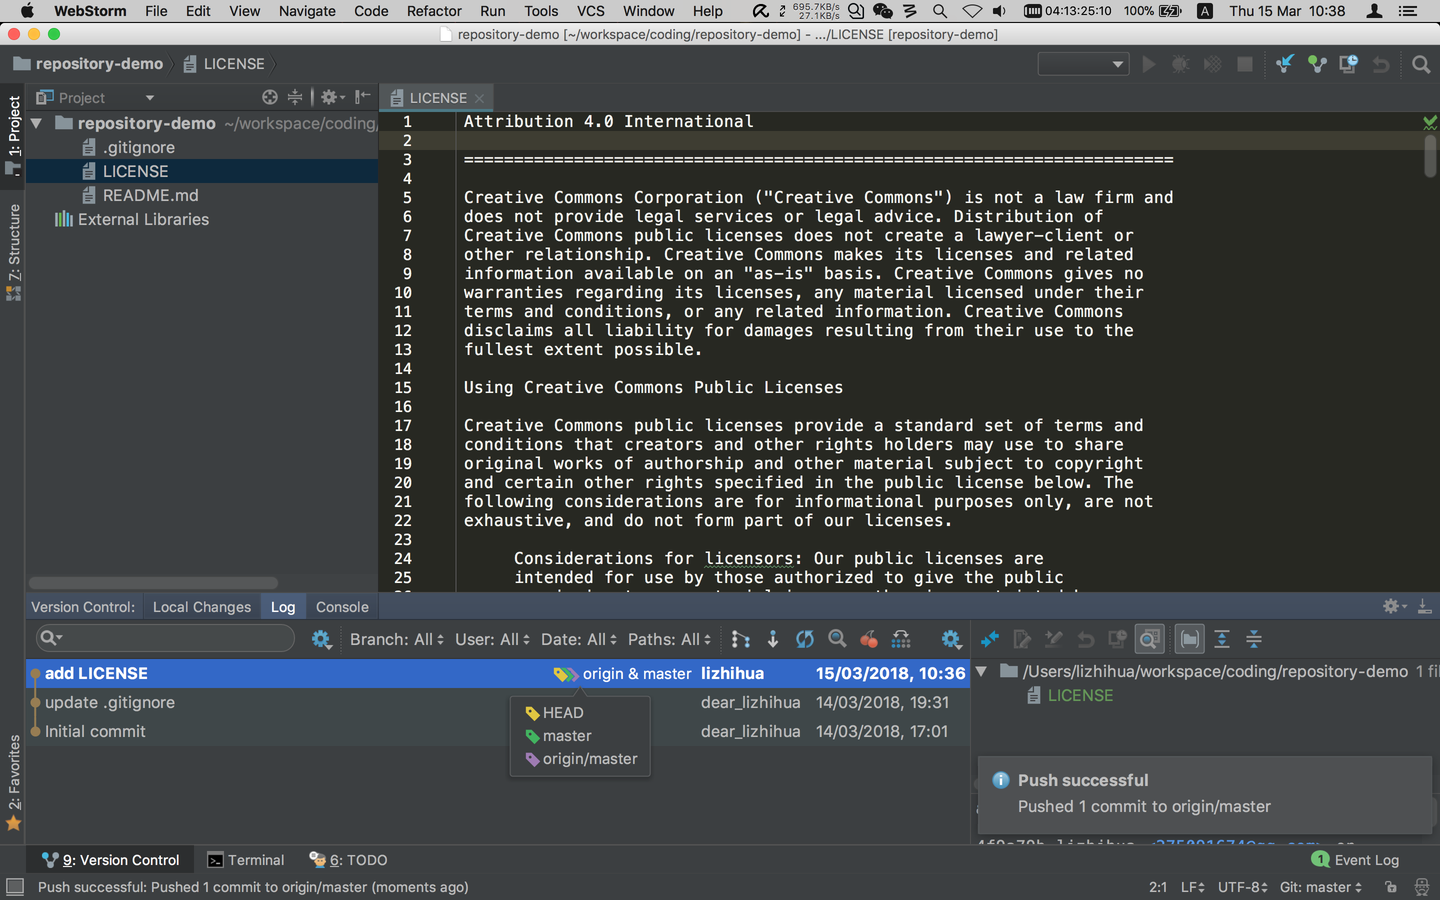This screenshot has width=1440, height=900.
Task: Open the Find in log search icon
Action: coord(836,639)
